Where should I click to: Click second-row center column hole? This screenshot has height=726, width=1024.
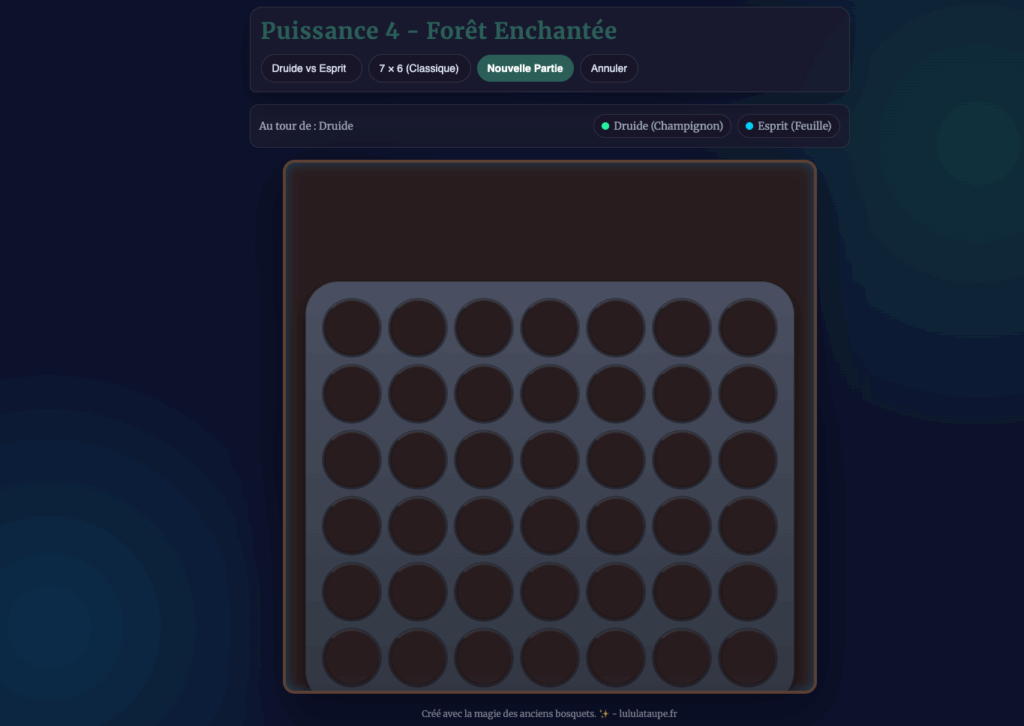point(549,394)
